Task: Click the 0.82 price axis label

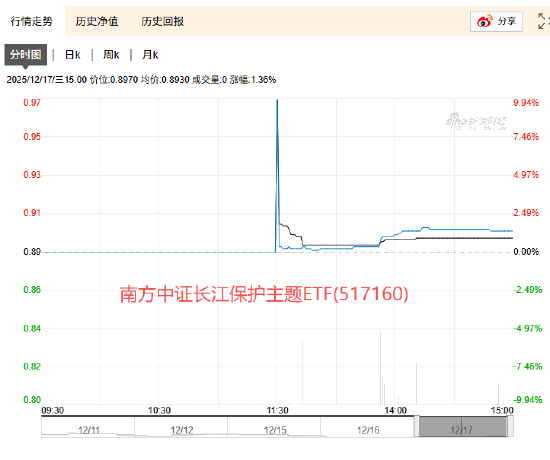Action: coord(32,366)
